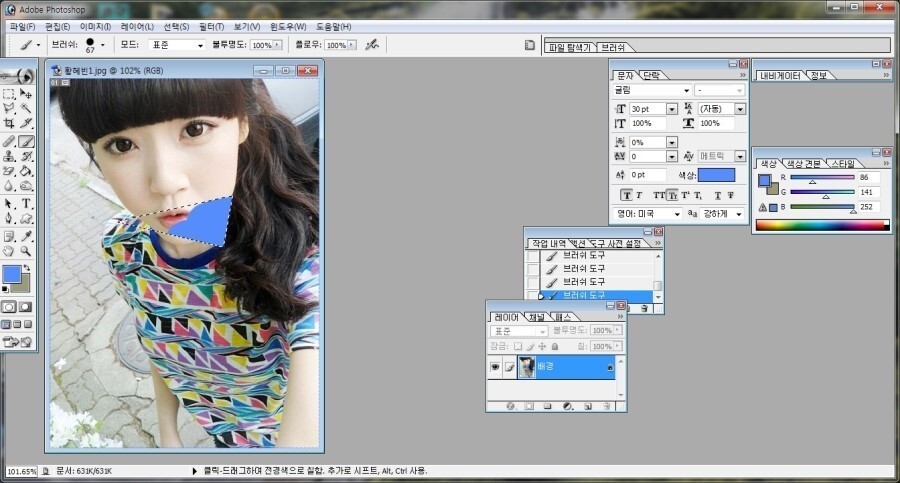Create new layer icon in Layers panel
The width and height of the screenshot is (900, 483).
tap(588, 407)
